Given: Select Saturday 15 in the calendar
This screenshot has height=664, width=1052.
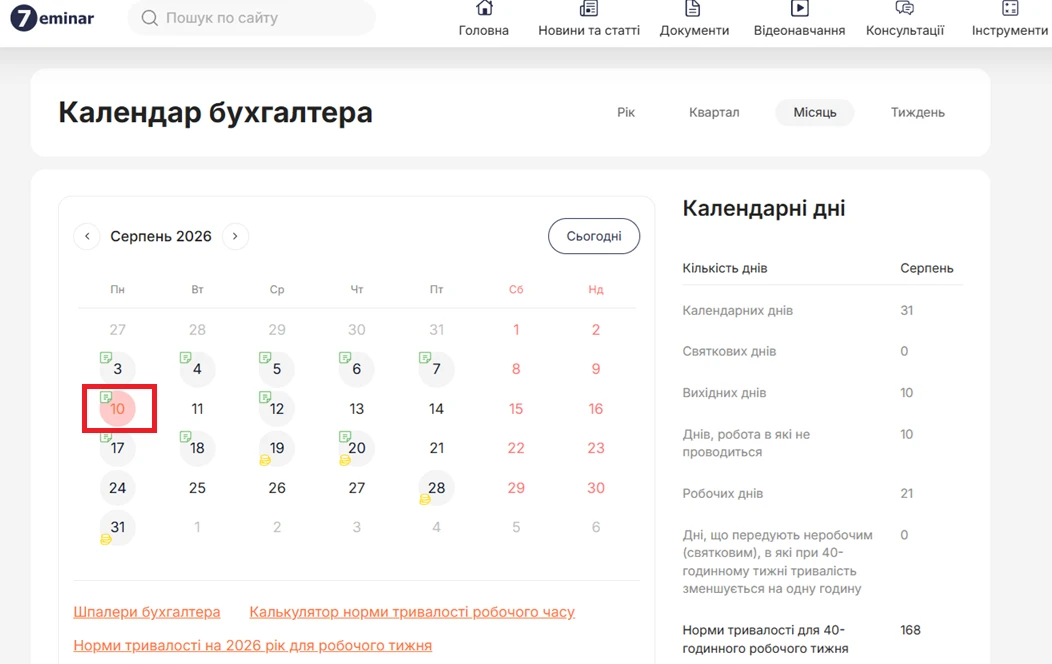Looking at the screenshot, I should pos(516,408).
